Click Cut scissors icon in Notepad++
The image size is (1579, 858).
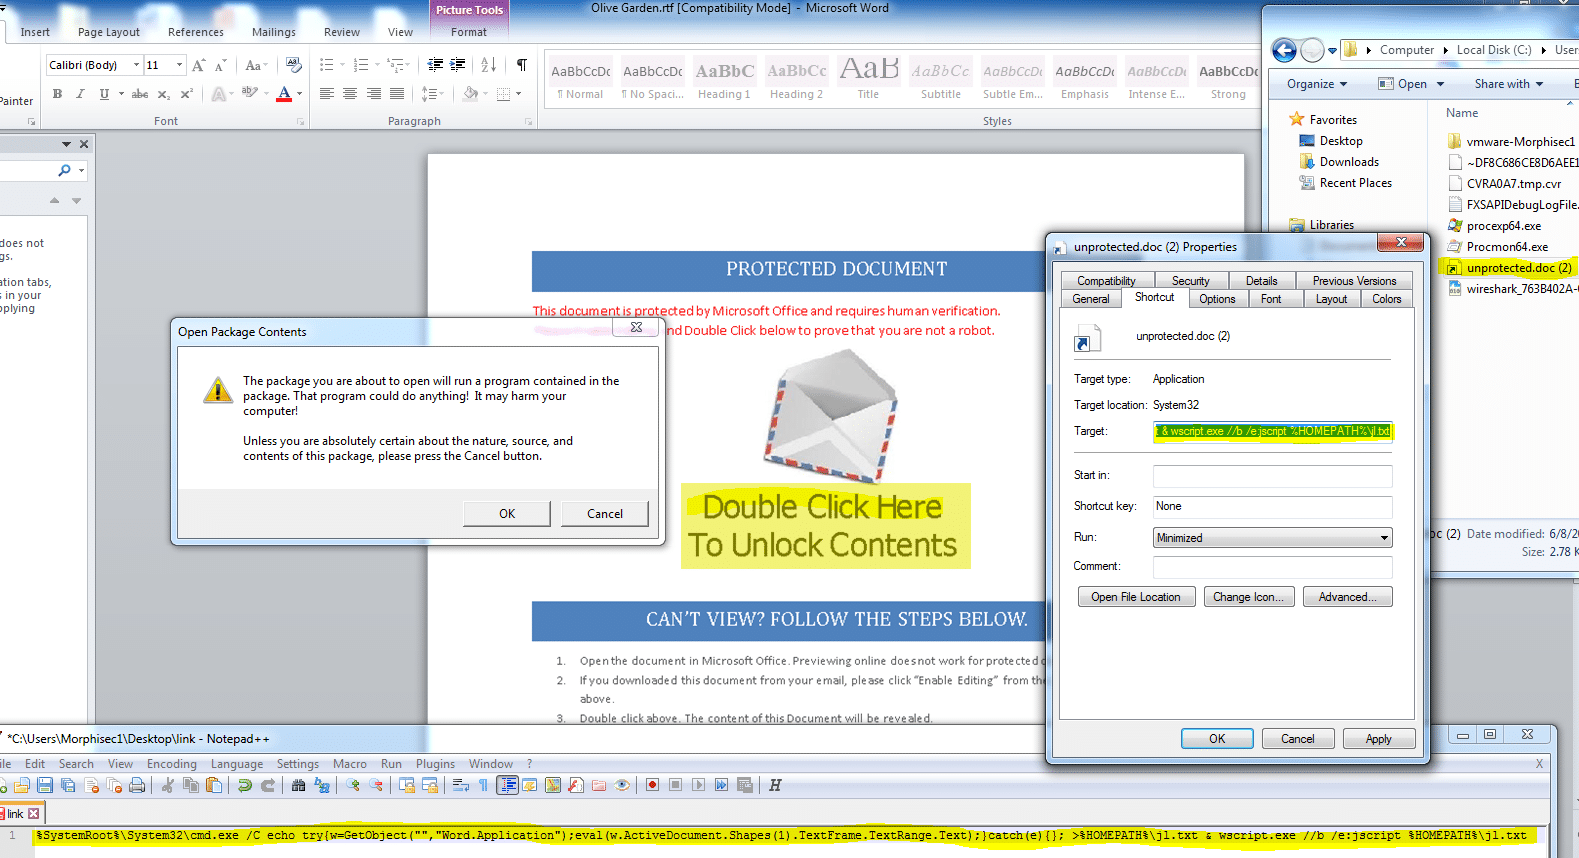pos(167,786)
